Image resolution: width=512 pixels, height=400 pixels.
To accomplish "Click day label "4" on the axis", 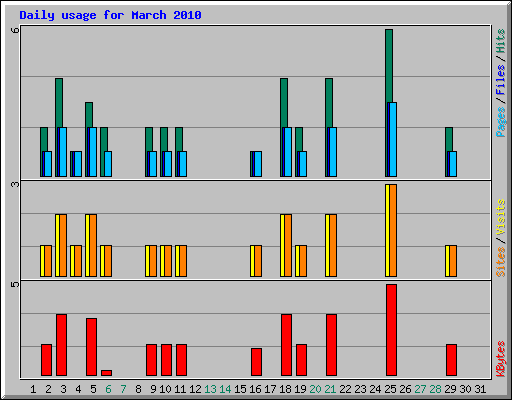I will pyautogui.click(x=78, y=389).
